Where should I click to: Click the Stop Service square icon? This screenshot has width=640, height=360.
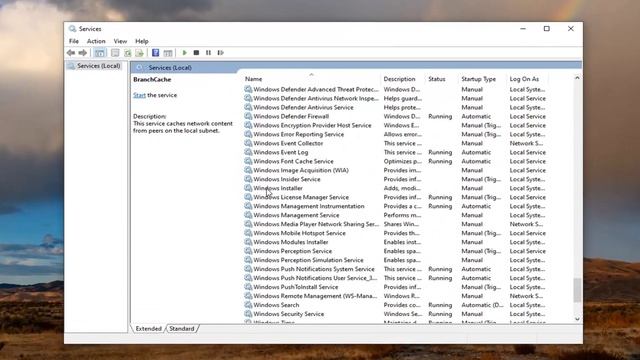[x=196, y=53]
